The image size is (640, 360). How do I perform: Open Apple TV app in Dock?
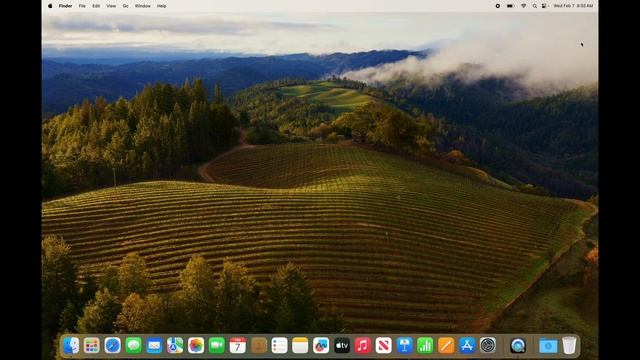pos(342,346)
